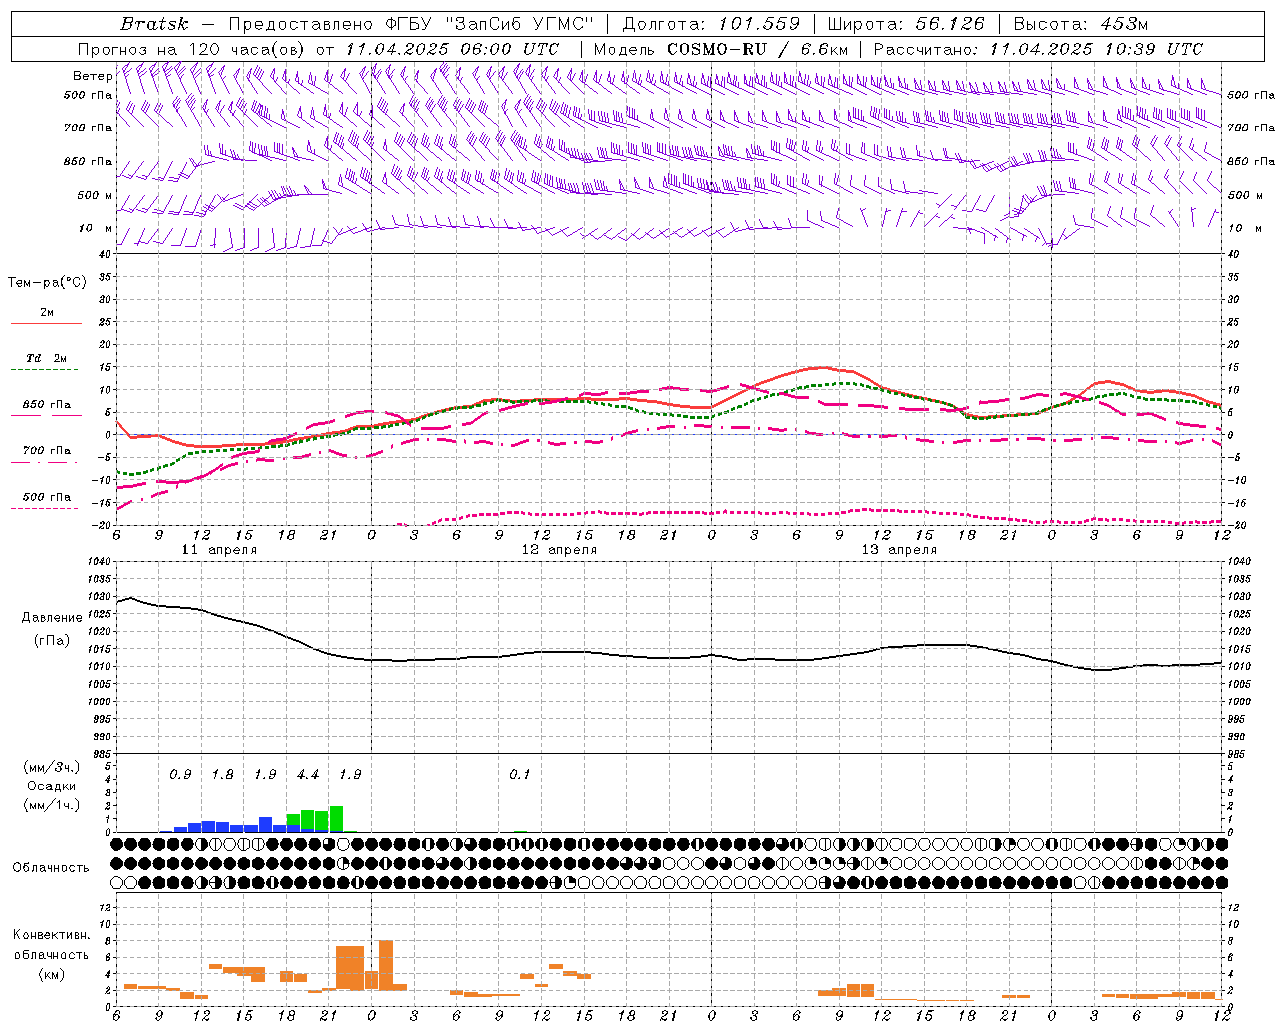1280x1024 pixels.
Task: Click the green dashed Td legend line
Action: [x=46, y=369]
